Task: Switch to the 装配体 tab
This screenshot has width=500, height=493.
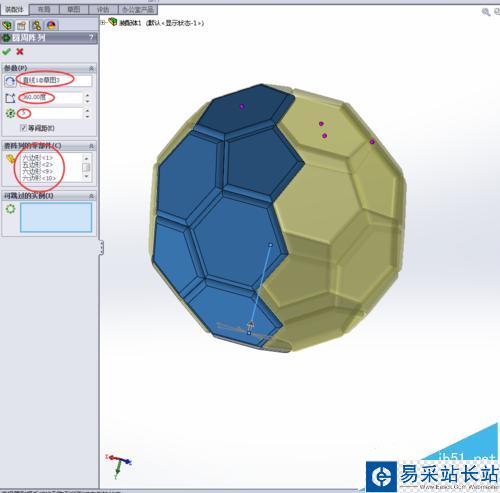Action: 15,9
